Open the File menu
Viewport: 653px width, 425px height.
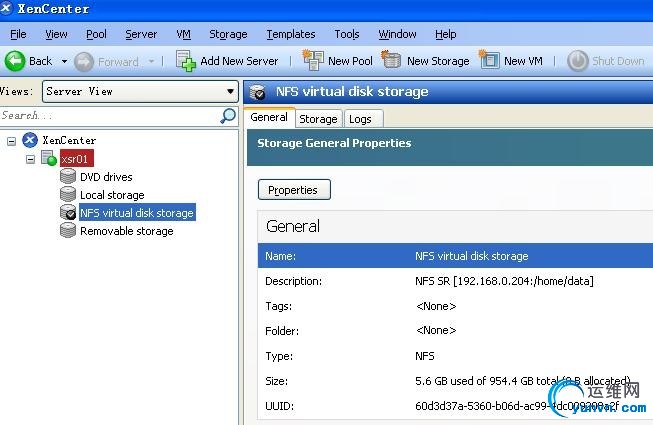pyautogui.click(x=18, y=34)
